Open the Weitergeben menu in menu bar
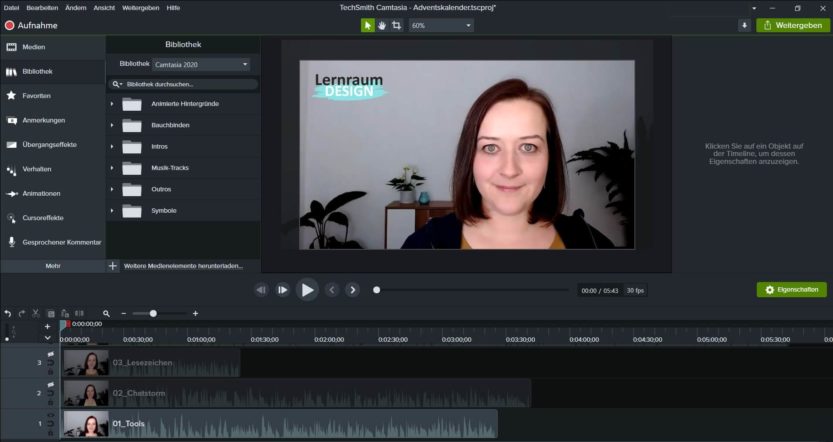Viewport: 833px width, 442px height. click(x=140, y=8)
